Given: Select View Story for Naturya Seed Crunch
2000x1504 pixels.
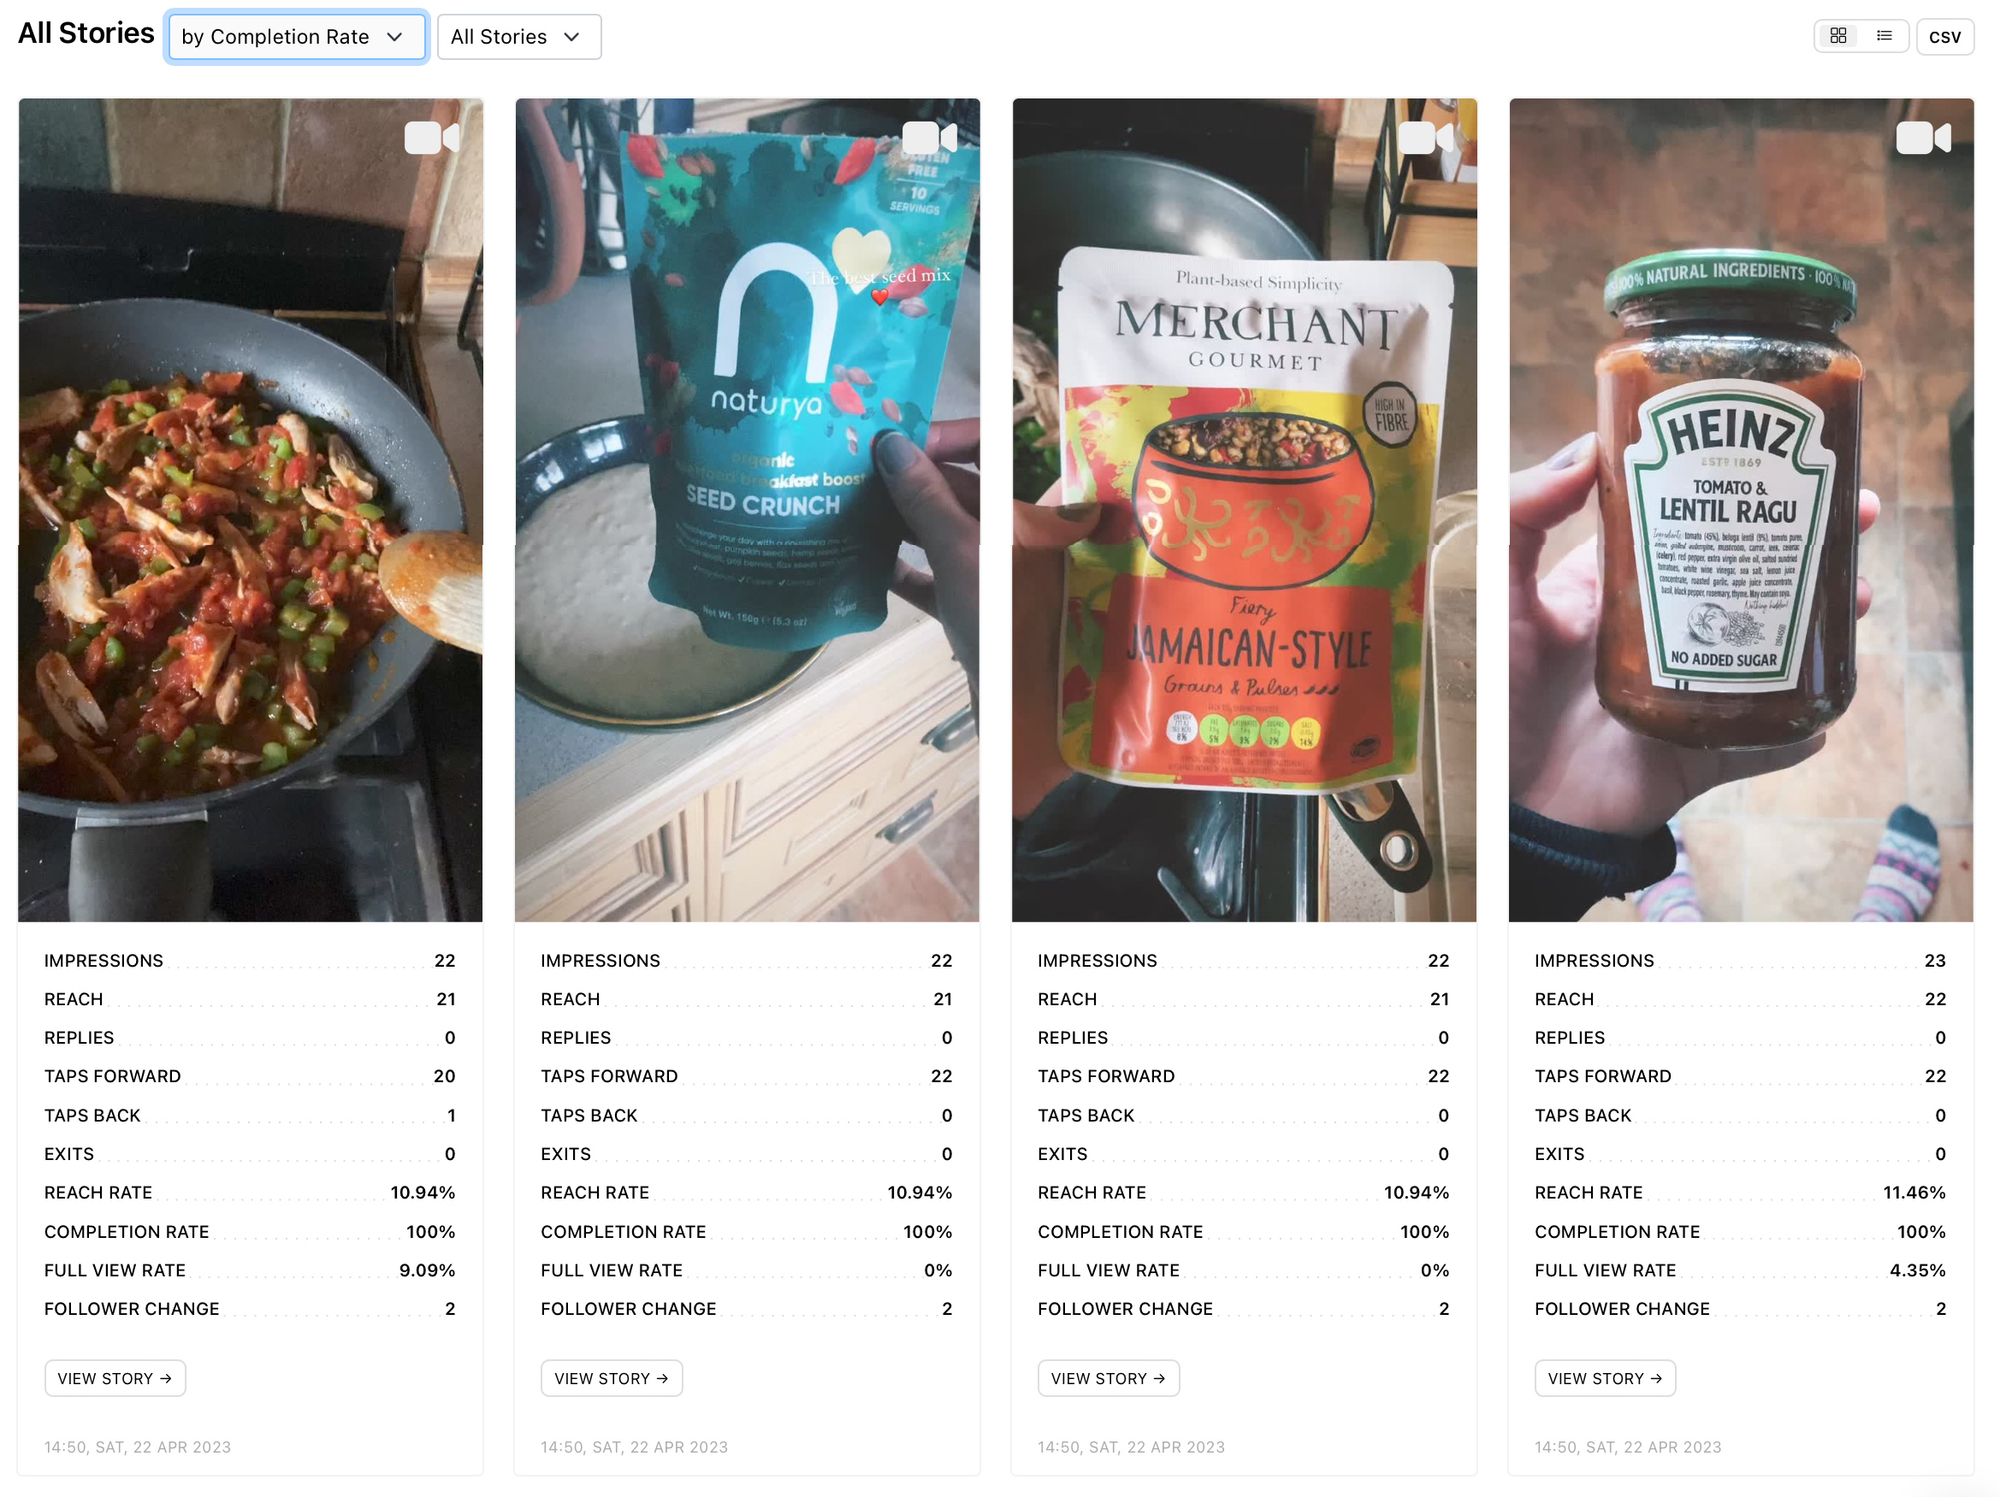Looking at the screenshot, I should (x=611, y=1378).
